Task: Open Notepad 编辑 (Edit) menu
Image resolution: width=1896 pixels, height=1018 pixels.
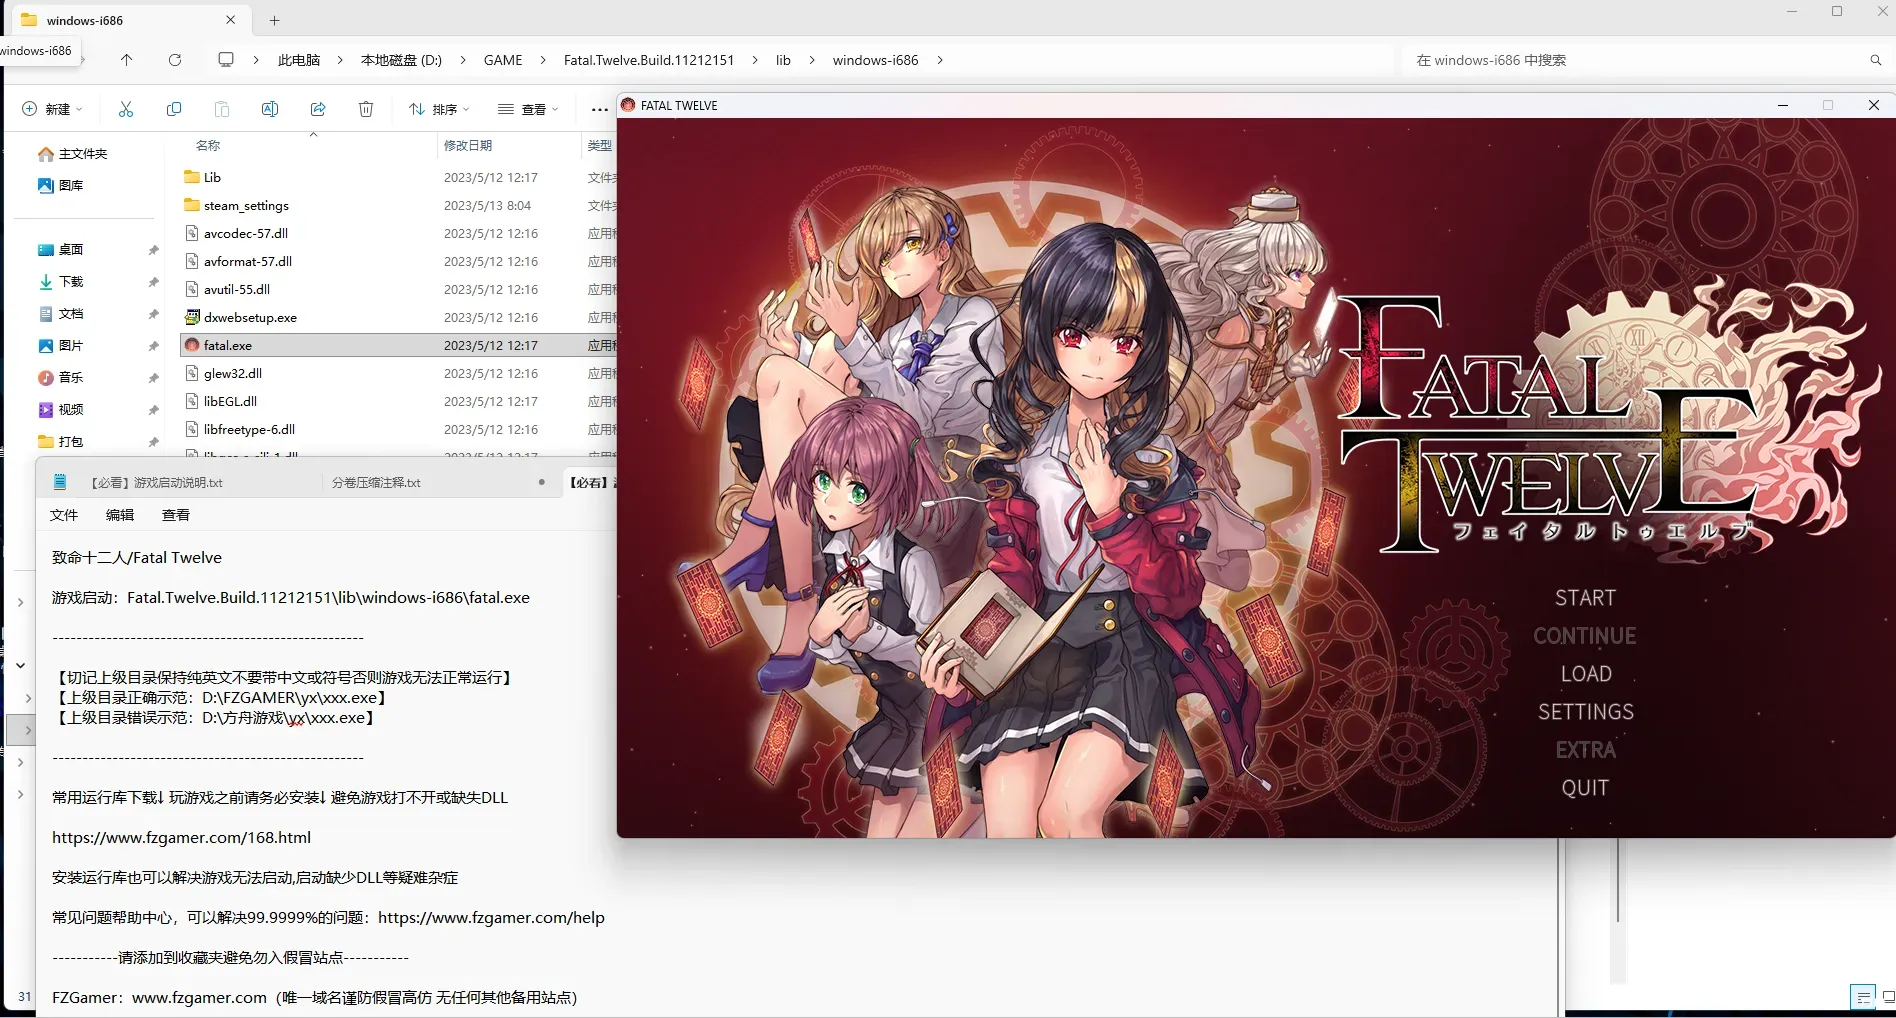Action: [120, 515]
